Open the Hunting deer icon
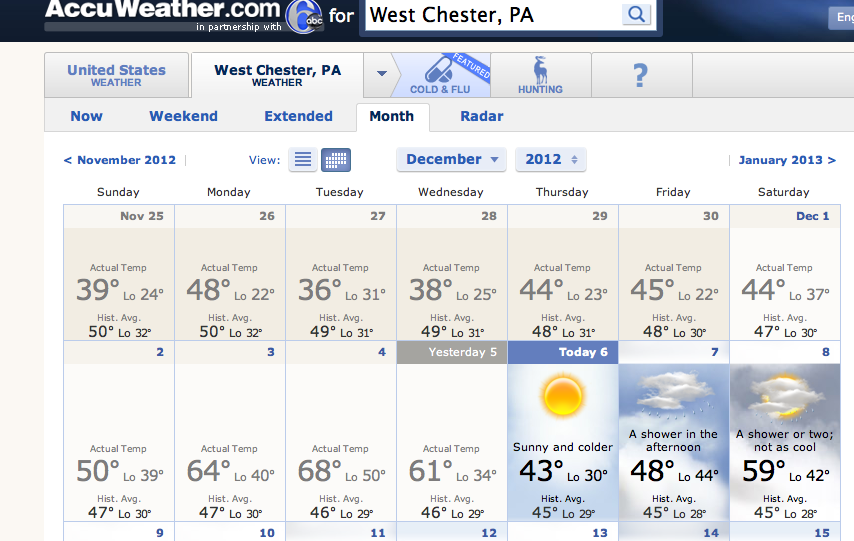The height and width of the screenshot is (541, 854). [x=540, y=73]
